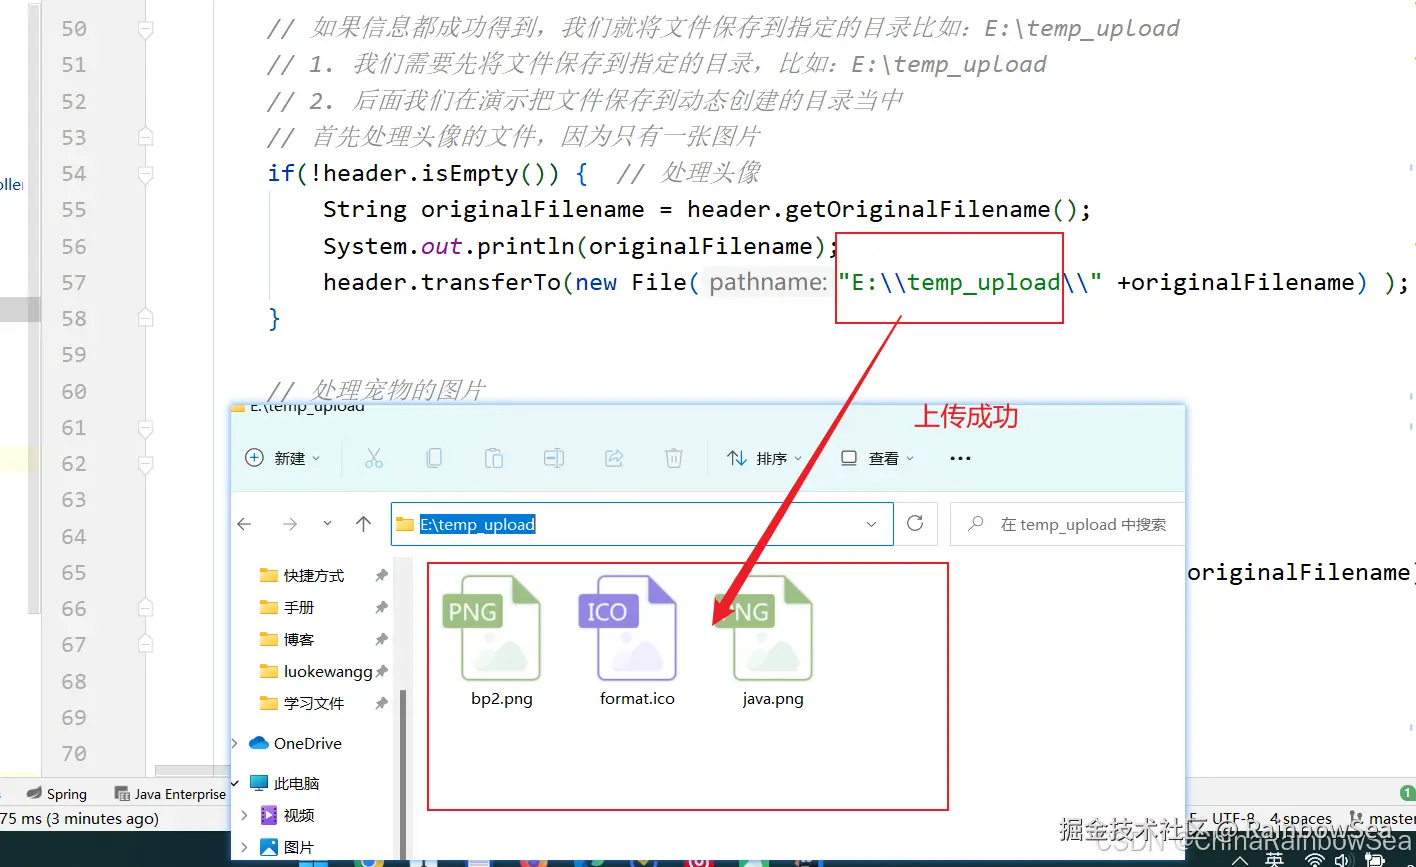The width and height of the screenshot is (1416, 867).
Task: Click pin icon beside luokewangg folder
Action: 381,671
